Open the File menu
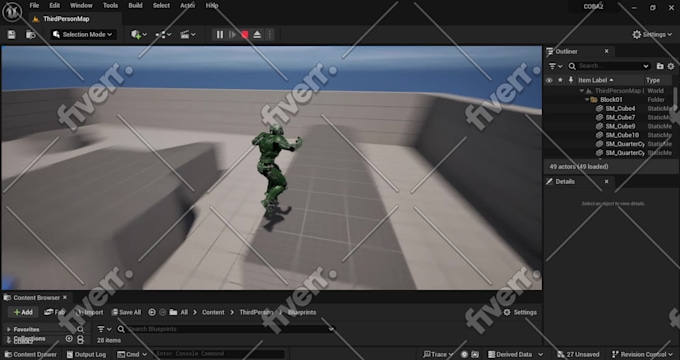Screen dimensions: 680x360 (34, 6)
